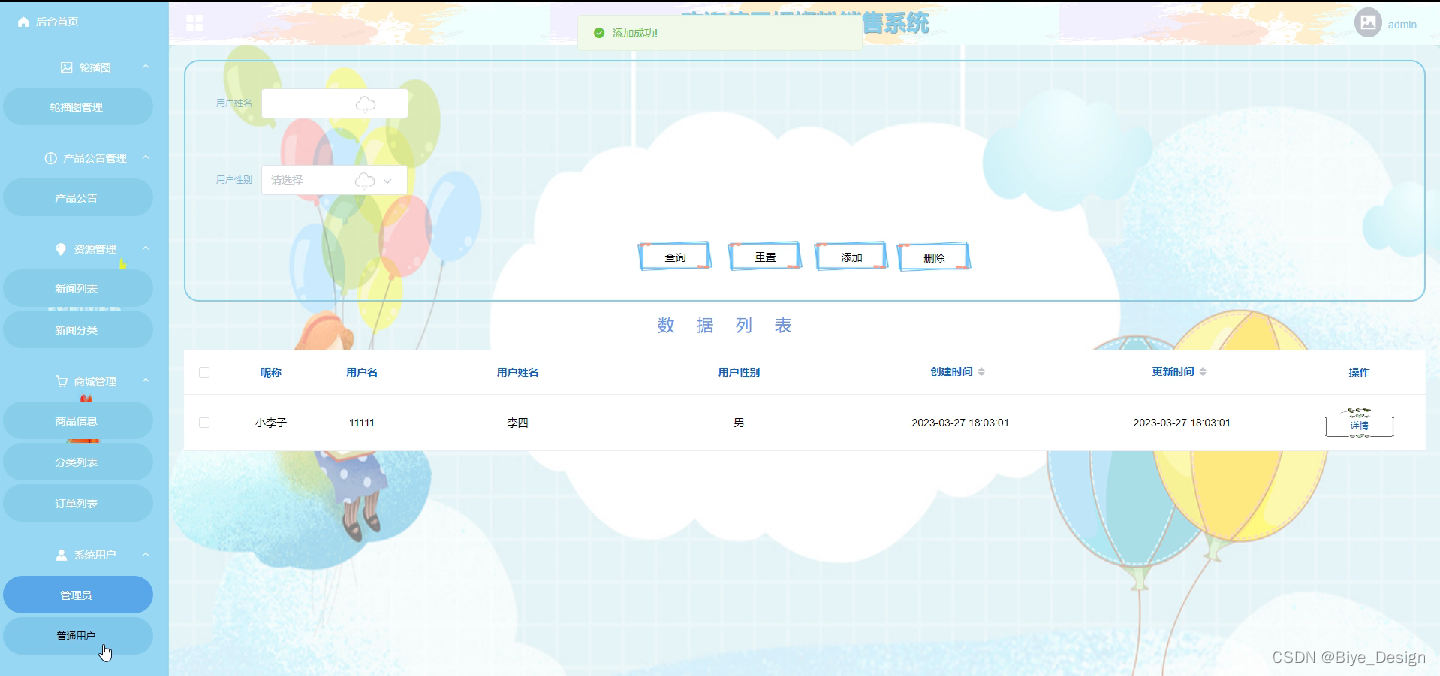Open the 用户性别 dropdown
1440x676 pixels.
coord(334,180)
